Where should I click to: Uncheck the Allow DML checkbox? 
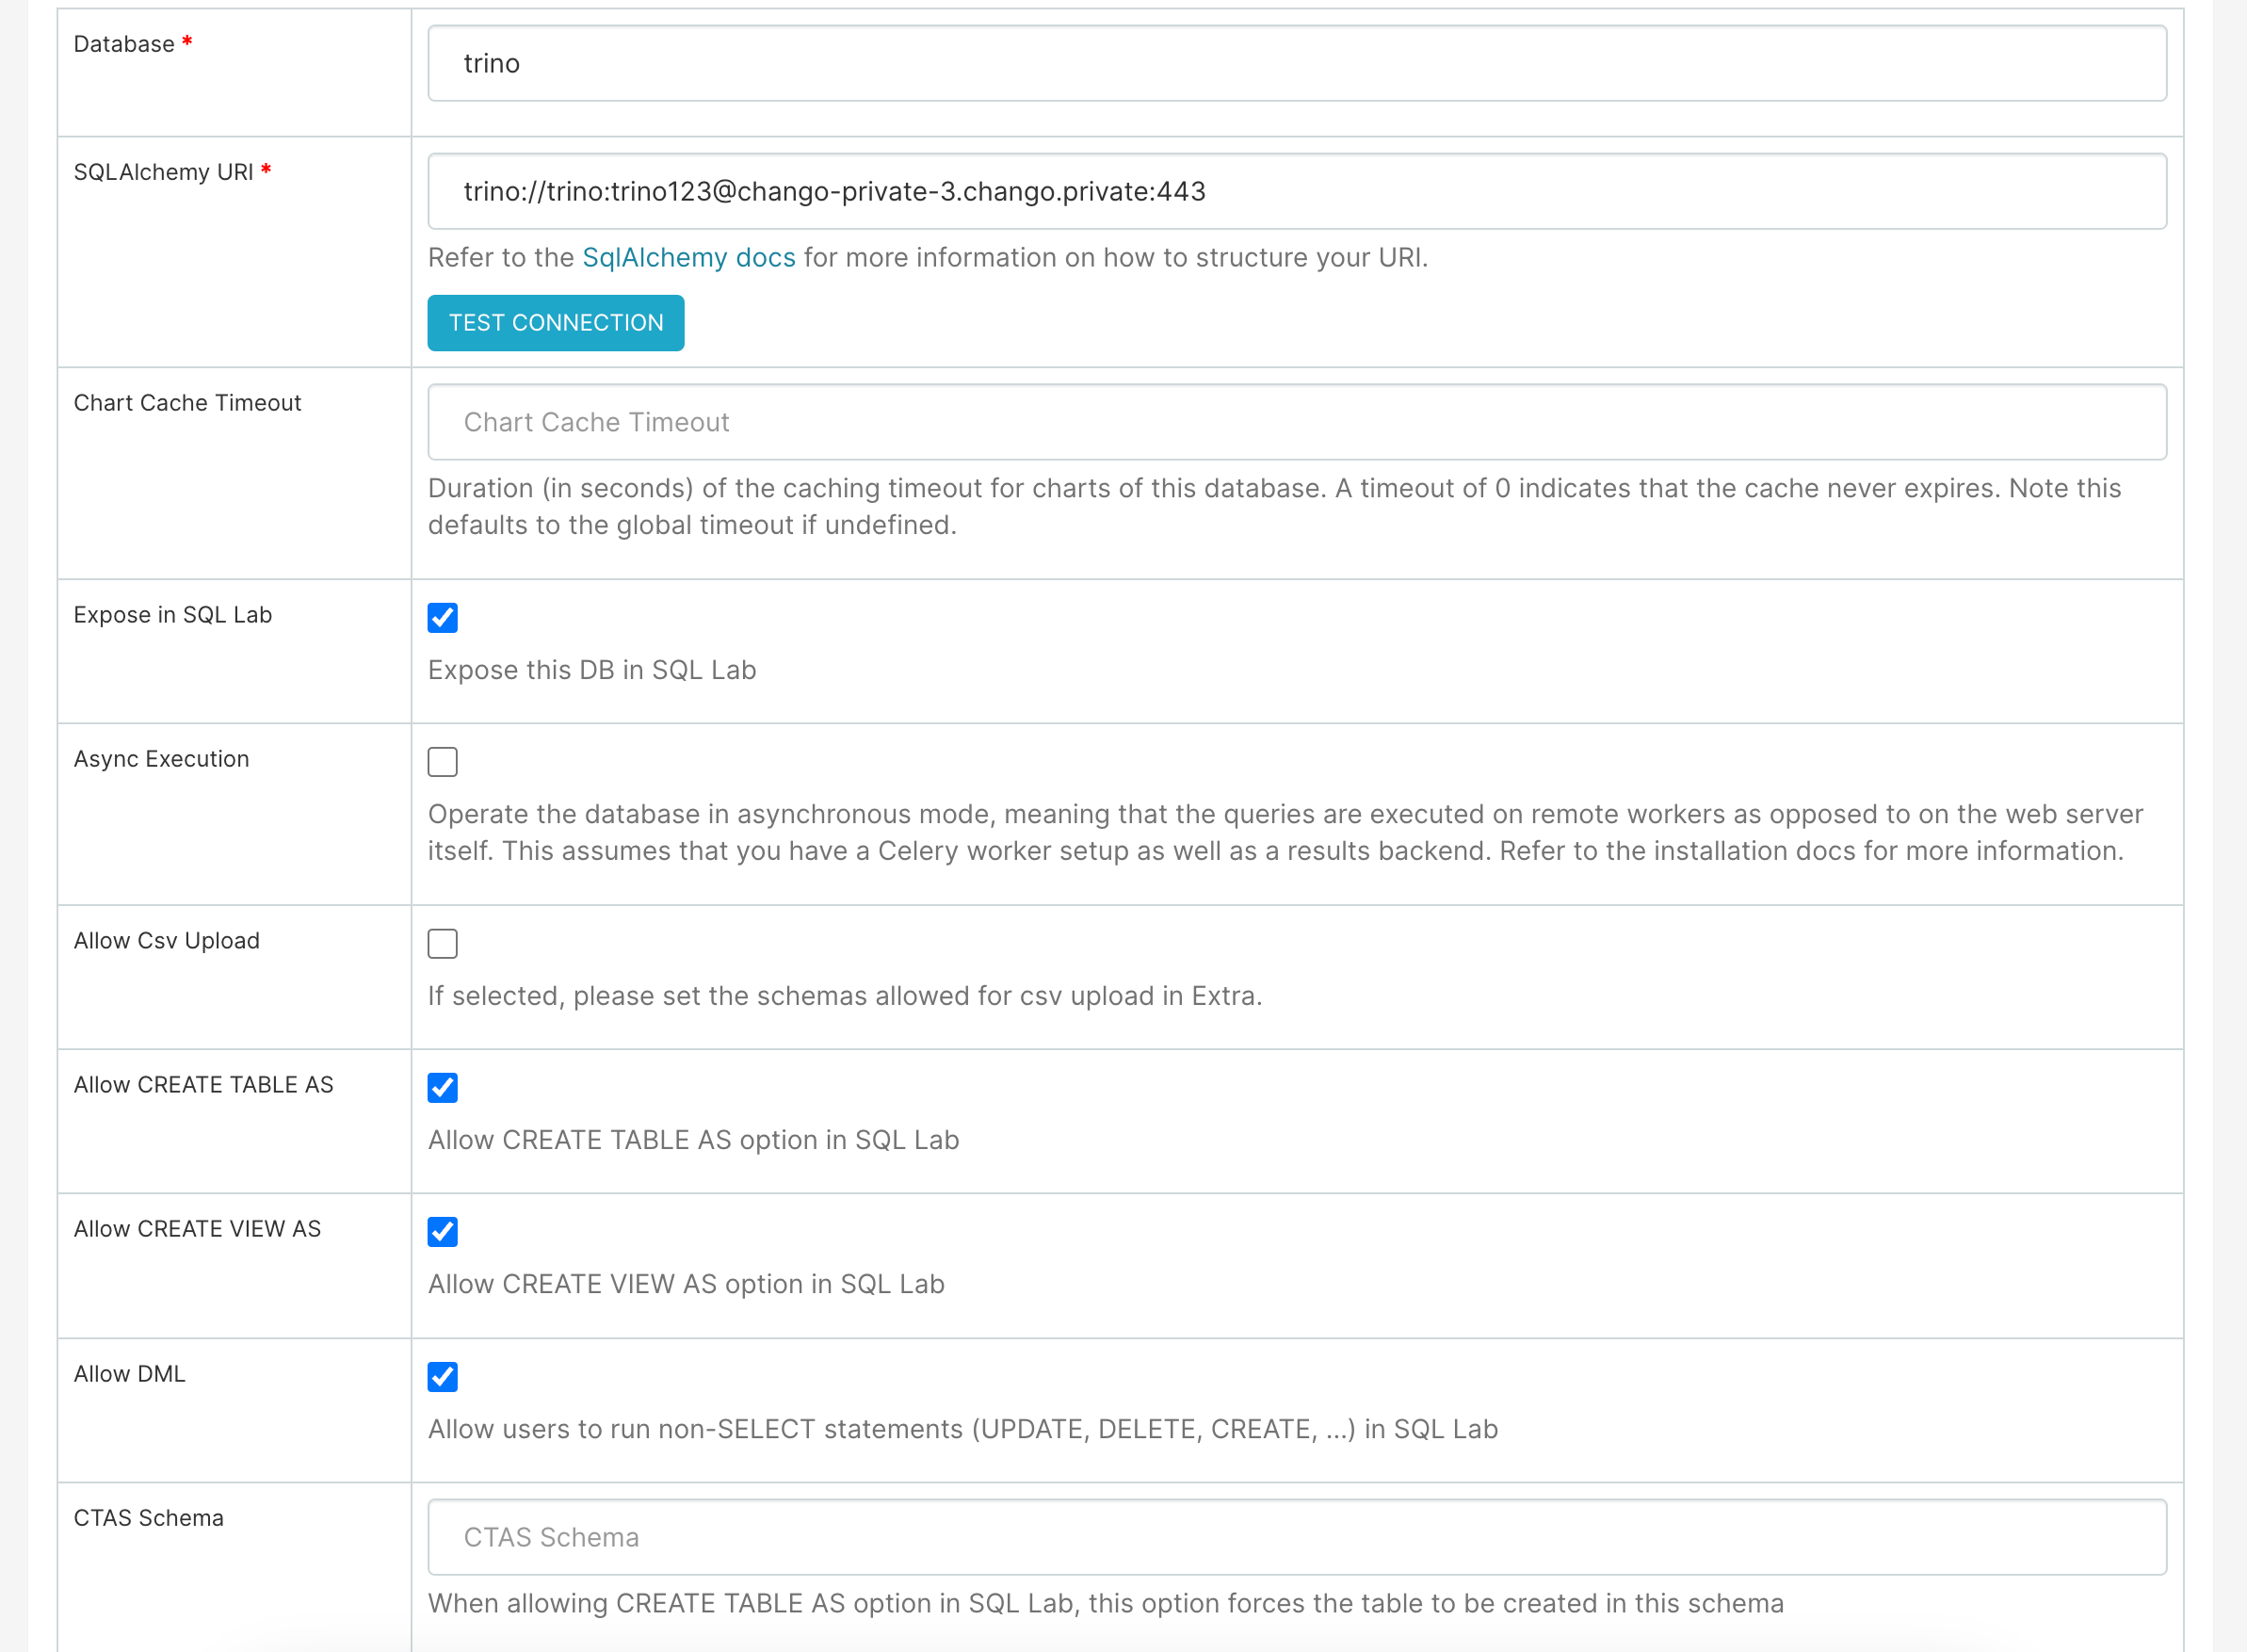coord(443,1377)
